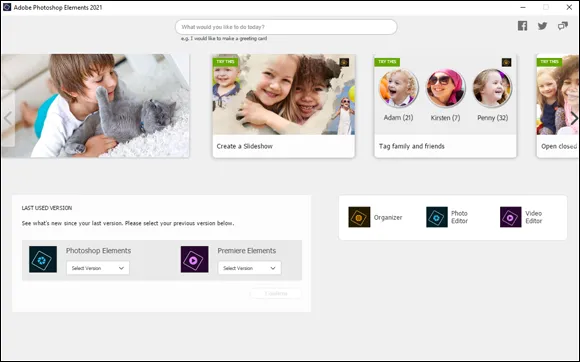Image resolution: width=580 pixels, height=362 pixels.
Task: Open the Twitter share icon
Action: 542,26
